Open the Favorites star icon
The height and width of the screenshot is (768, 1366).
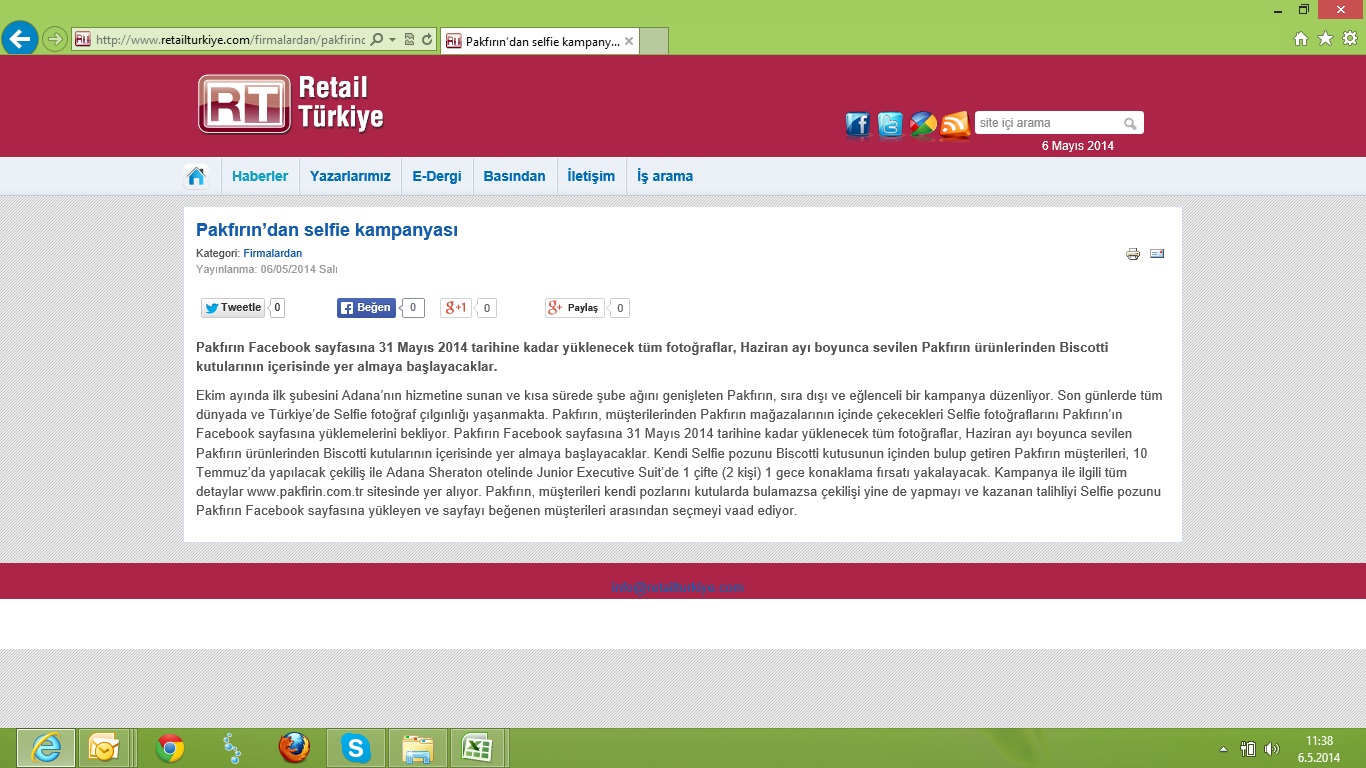click(1325, 39)
